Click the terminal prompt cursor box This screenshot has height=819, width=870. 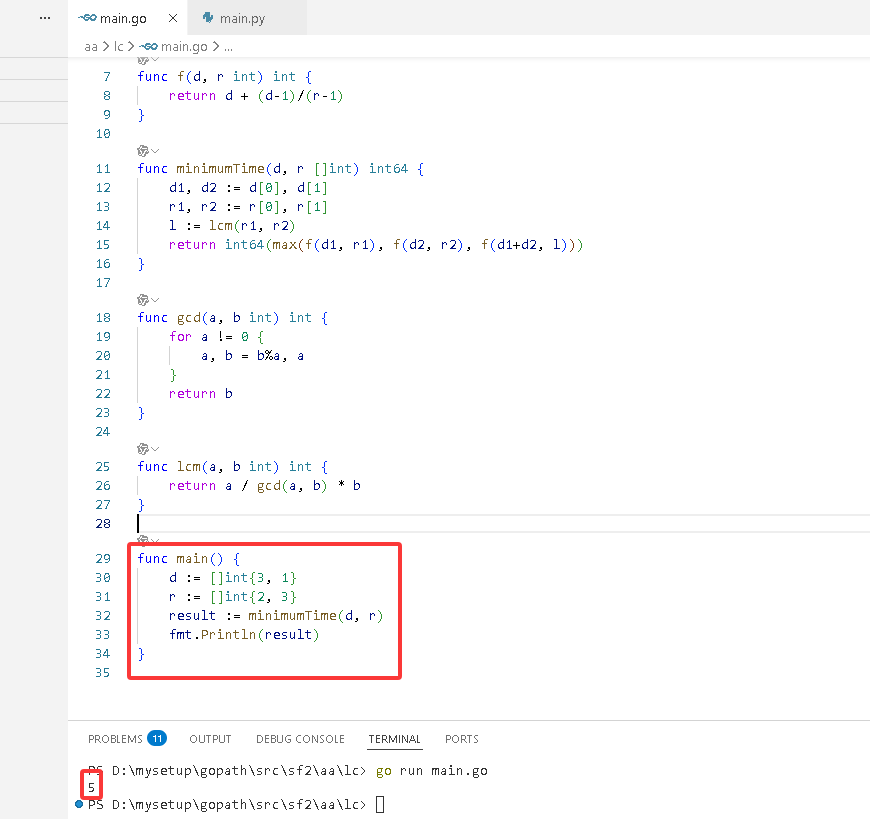coord(380,804)
